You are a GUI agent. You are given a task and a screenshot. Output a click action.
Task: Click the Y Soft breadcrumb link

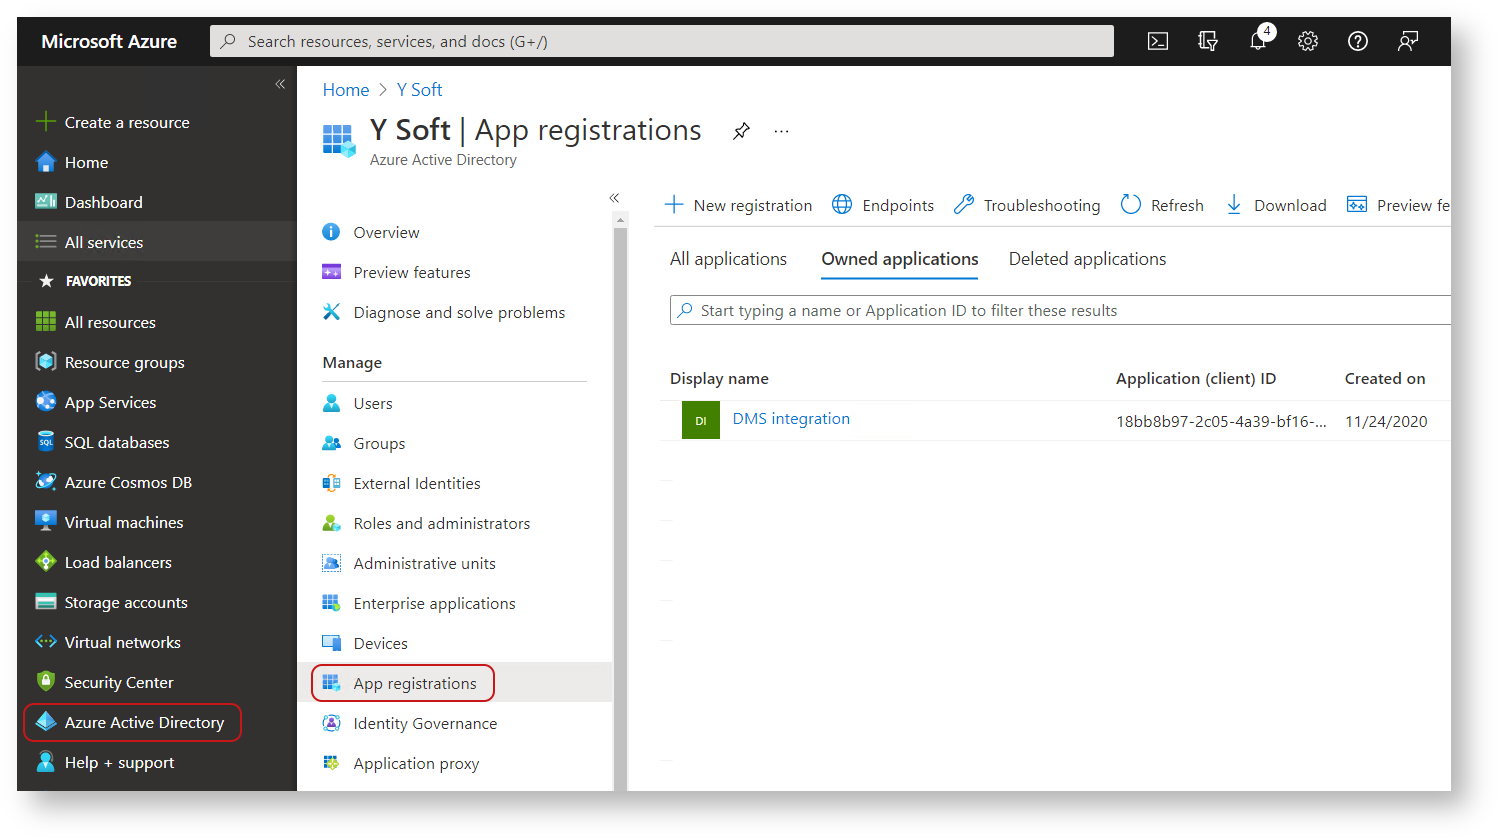(419, 90)
